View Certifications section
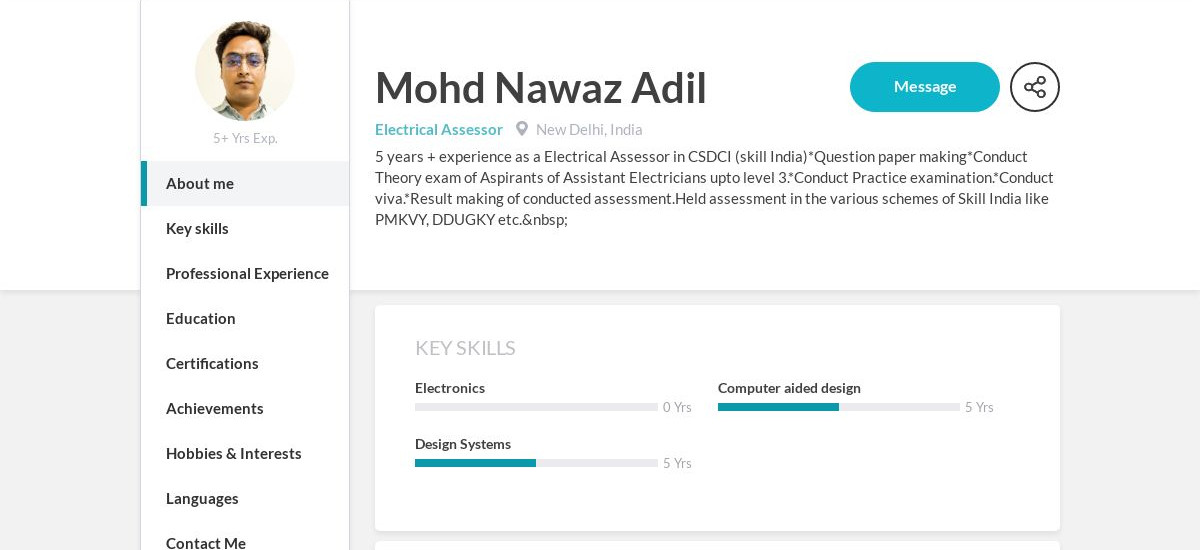 tap(245, 363)
